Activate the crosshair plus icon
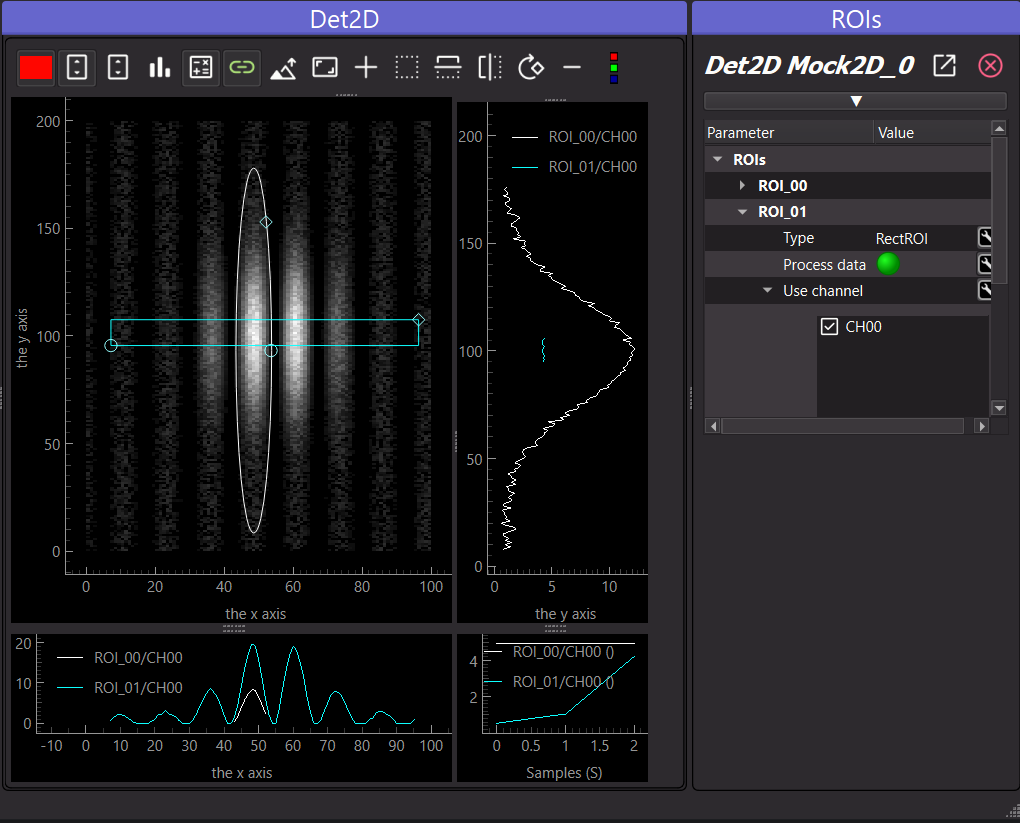The image size is (1020, 823). (366, 68)
